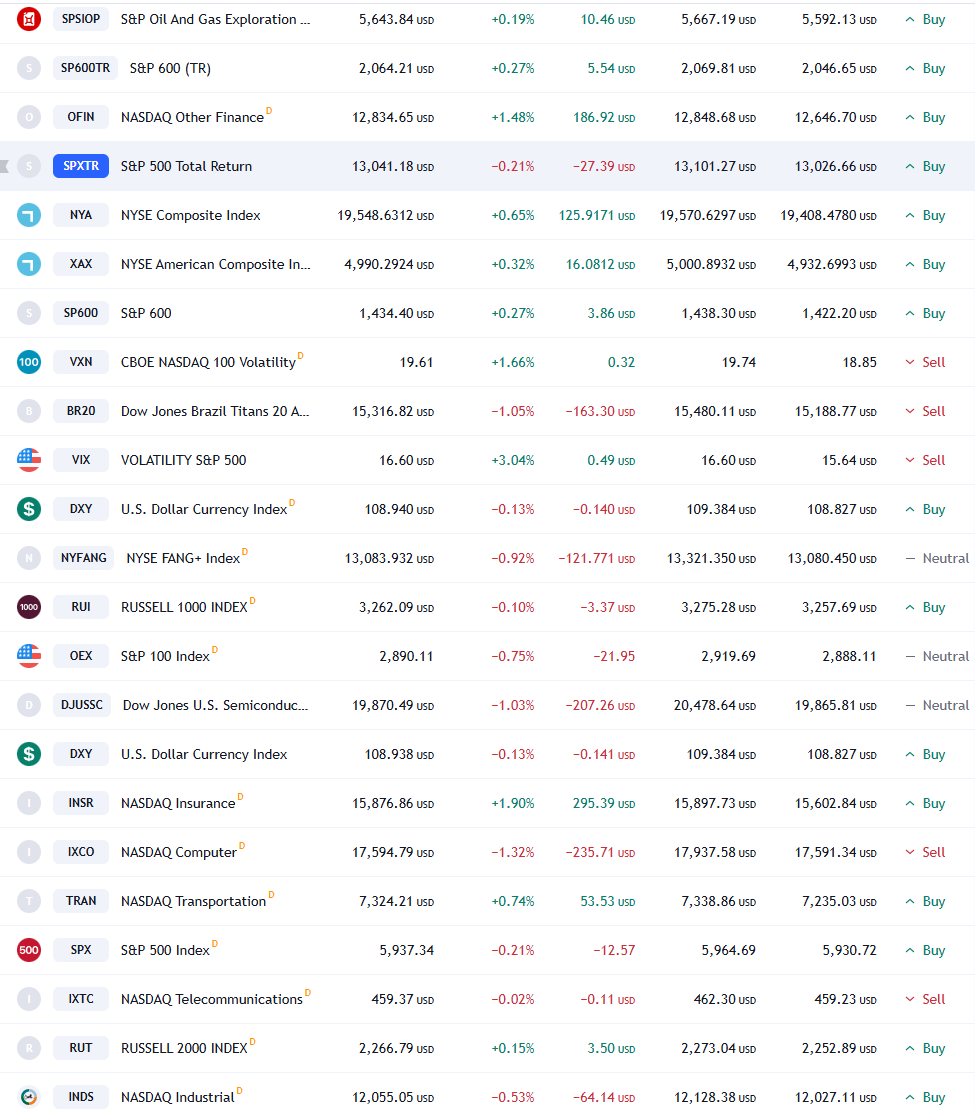This screenshot has height=1110, width=975.
Task: Open the SP600TR ticker symbol
Action: point(85,67)
